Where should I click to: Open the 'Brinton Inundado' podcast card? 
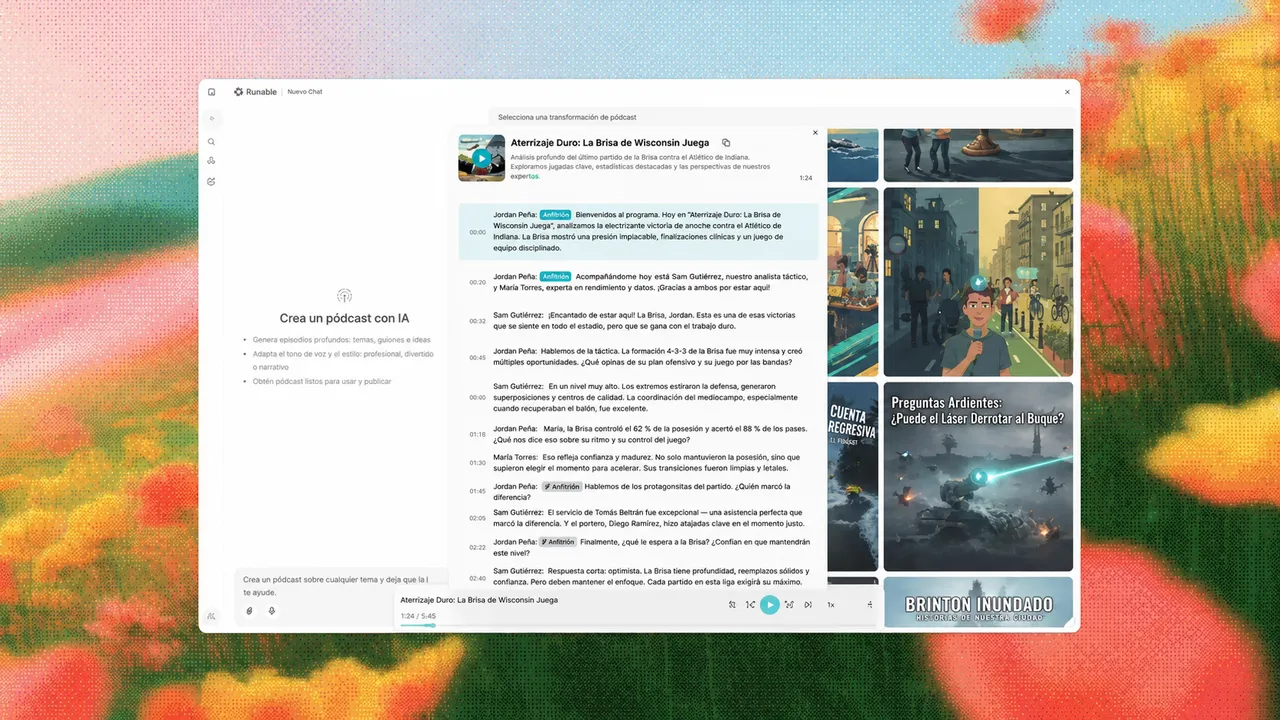click(x=978, y=602)
